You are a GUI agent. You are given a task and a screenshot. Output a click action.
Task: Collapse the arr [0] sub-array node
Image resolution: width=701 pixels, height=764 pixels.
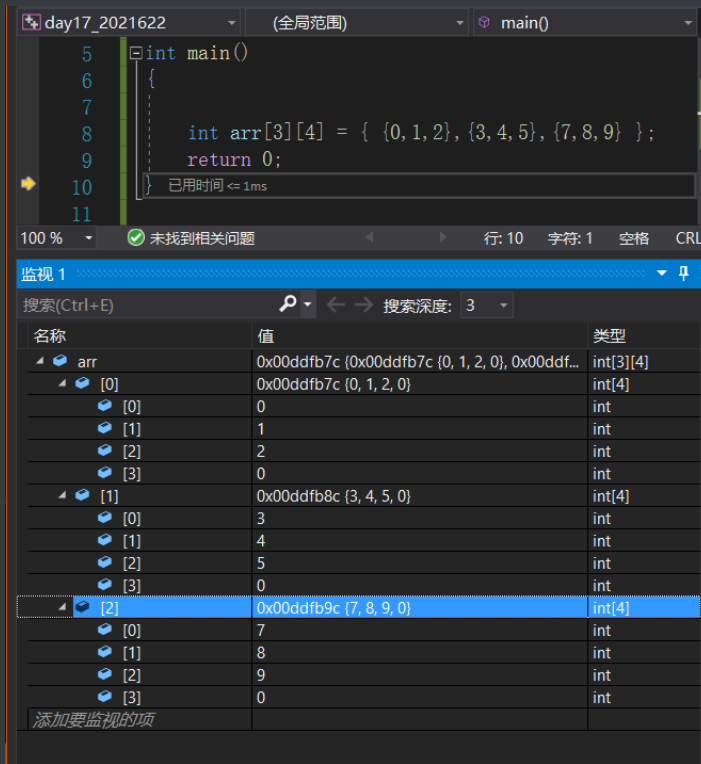coord(62,383)
